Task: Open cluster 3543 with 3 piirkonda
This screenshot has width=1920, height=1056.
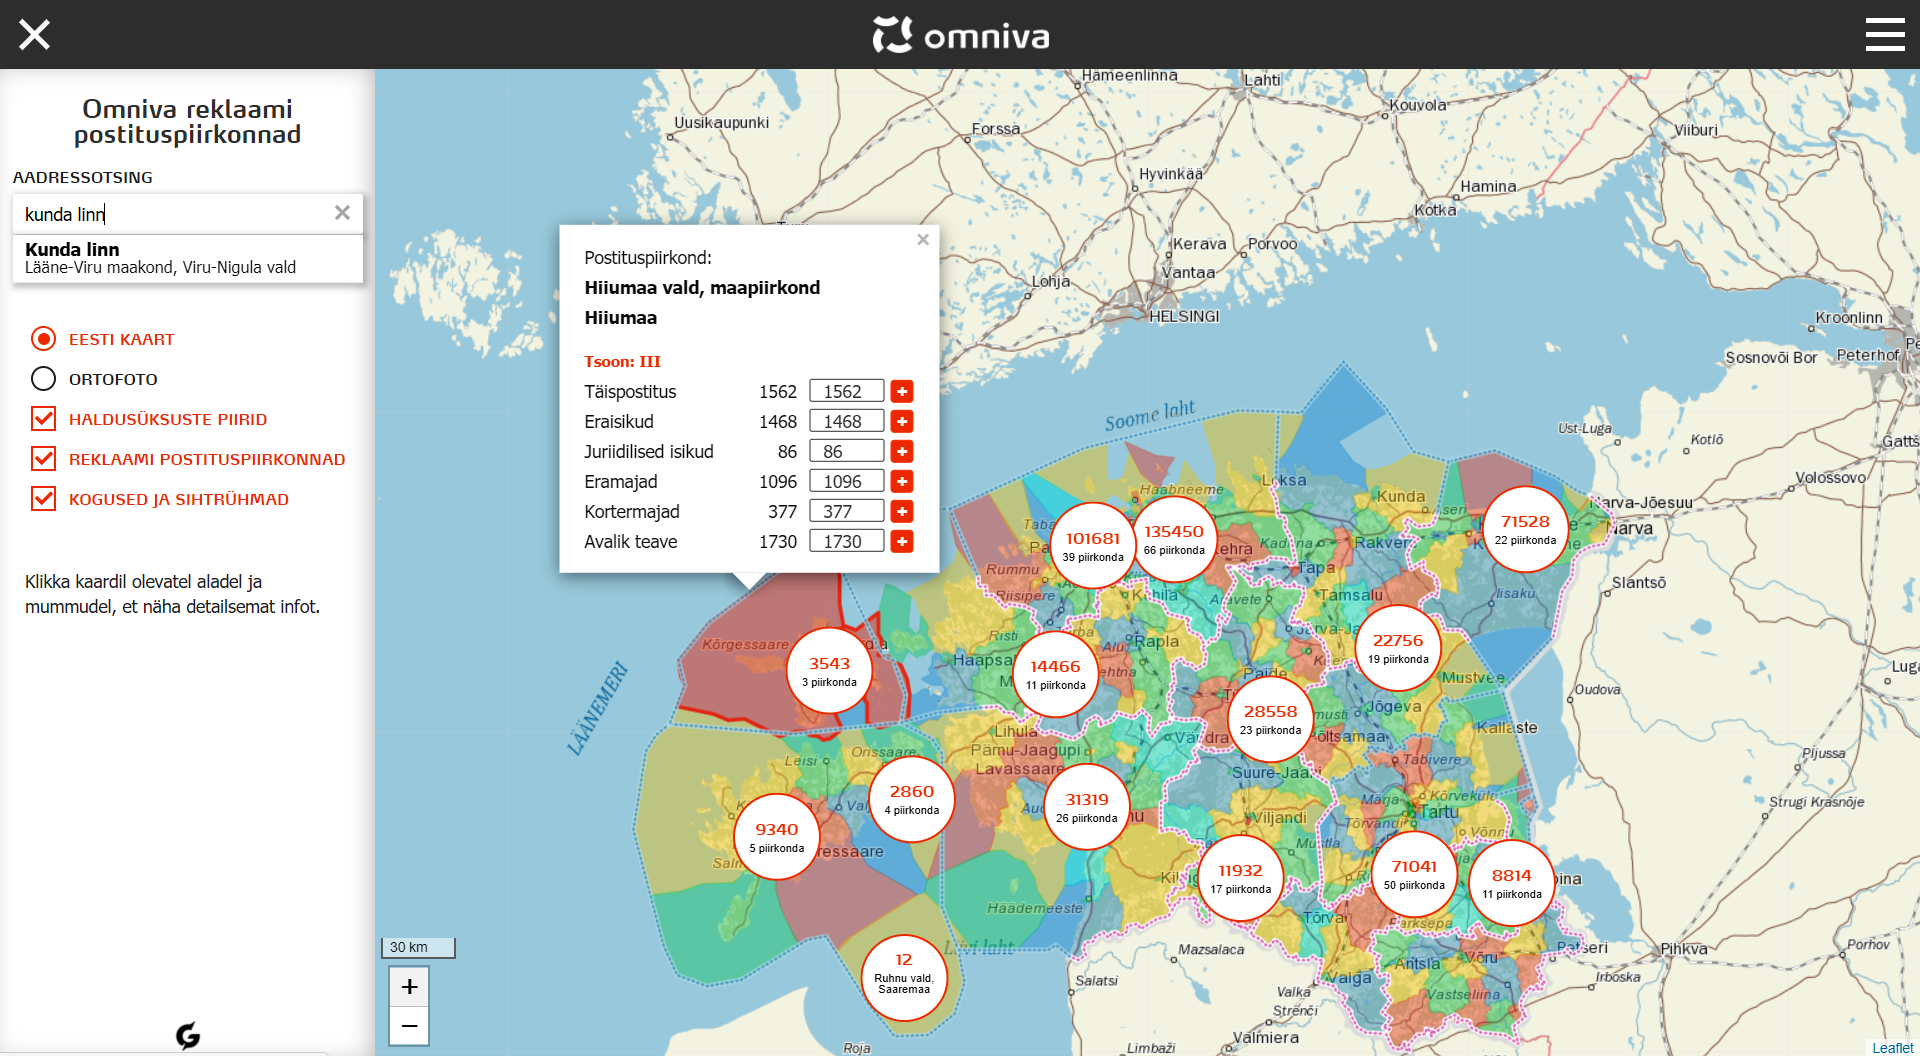Action: tap(829, 671)
